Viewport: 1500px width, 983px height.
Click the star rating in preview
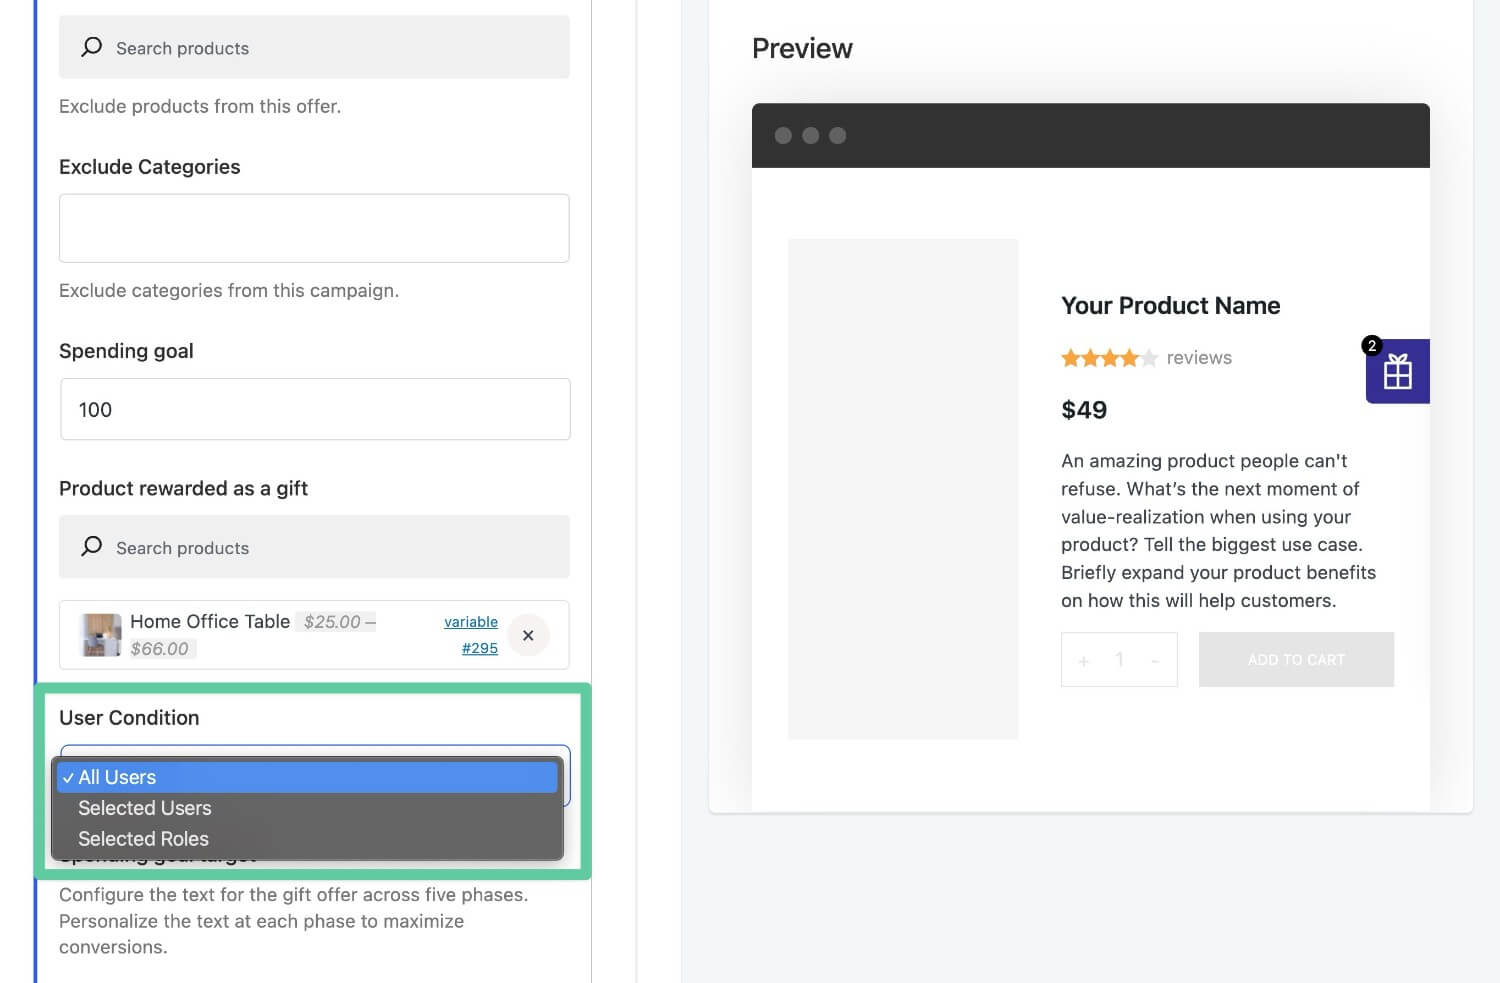1109,357
